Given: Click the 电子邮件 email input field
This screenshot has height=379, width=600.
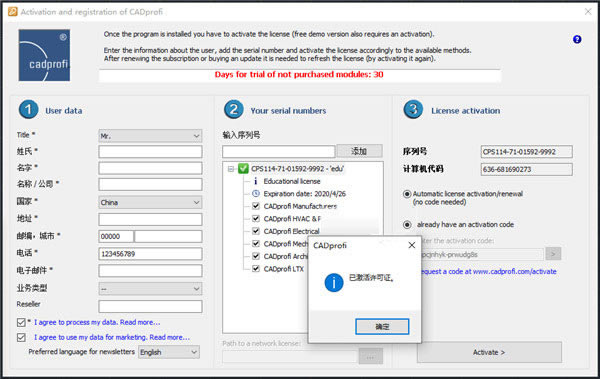Looking at the screenshot, I should click(x=150, y=271).
